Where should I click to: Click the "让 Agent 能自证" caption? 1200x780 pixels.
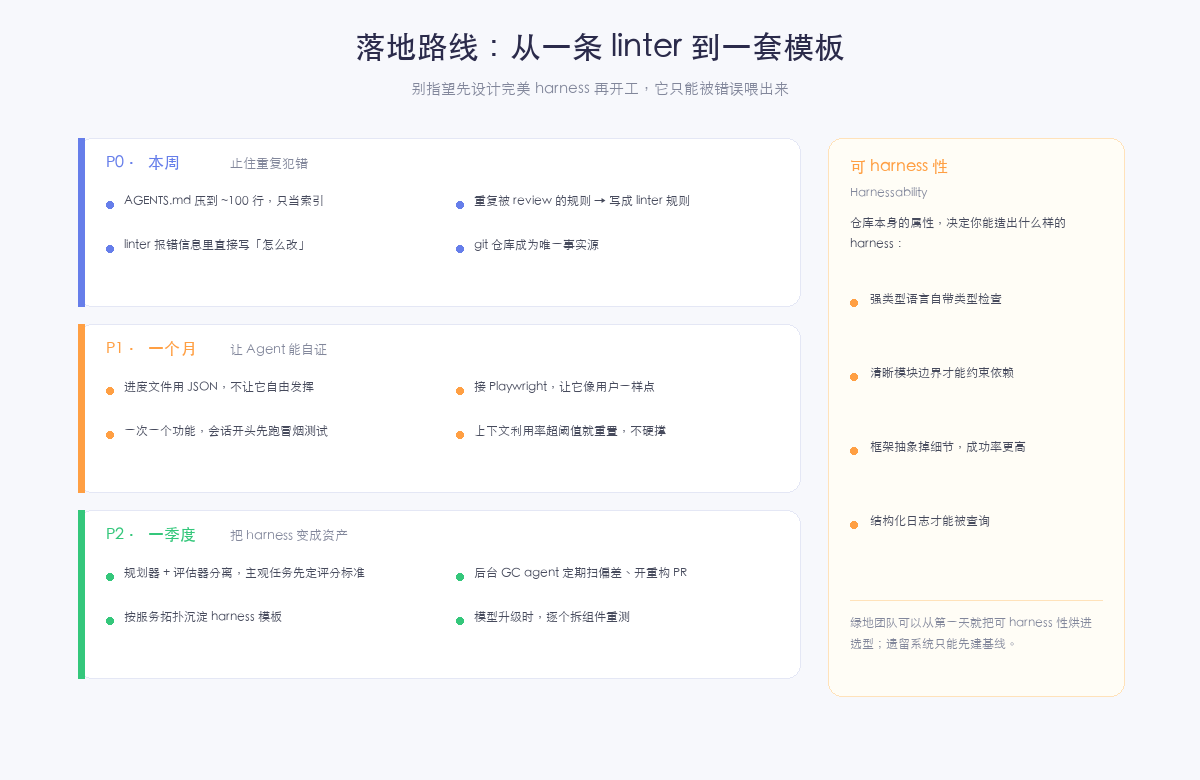click(x=278, y=349)
